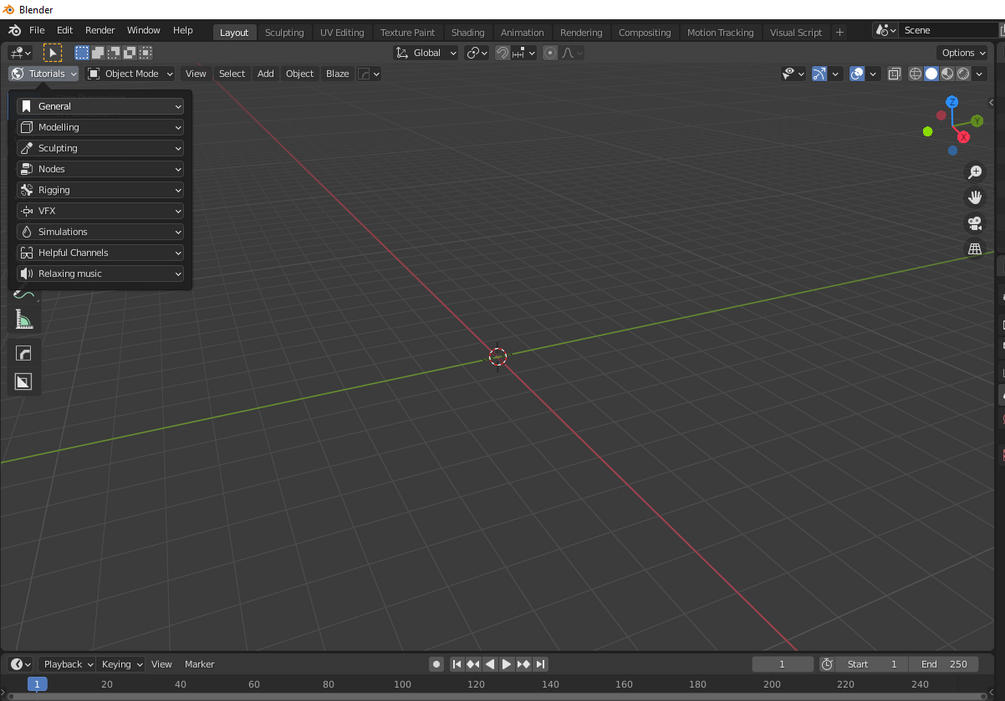Open the File menu
The width and height of the screenshot is (1005, 701).
(37, 30)
